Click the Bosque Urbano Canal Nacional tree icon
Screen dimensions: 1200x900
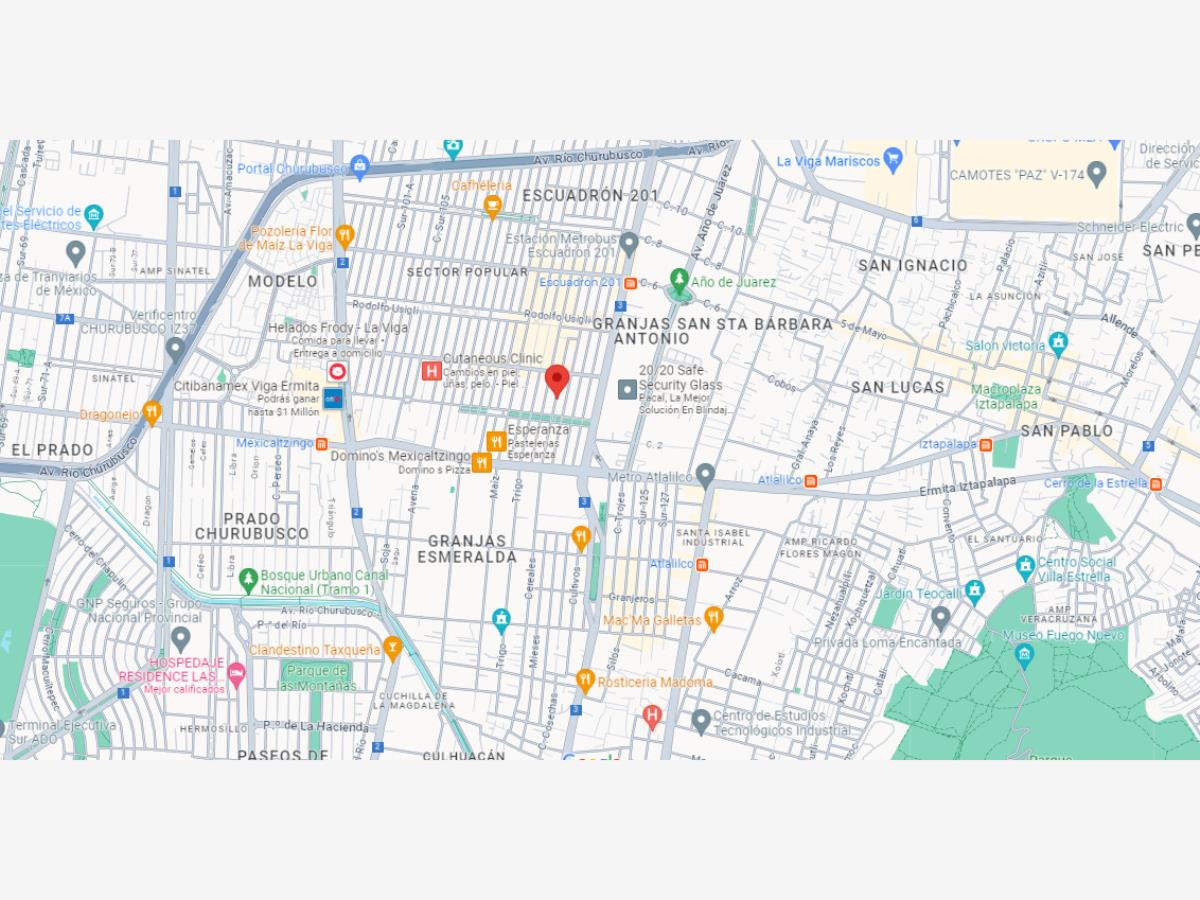point(248,578)
